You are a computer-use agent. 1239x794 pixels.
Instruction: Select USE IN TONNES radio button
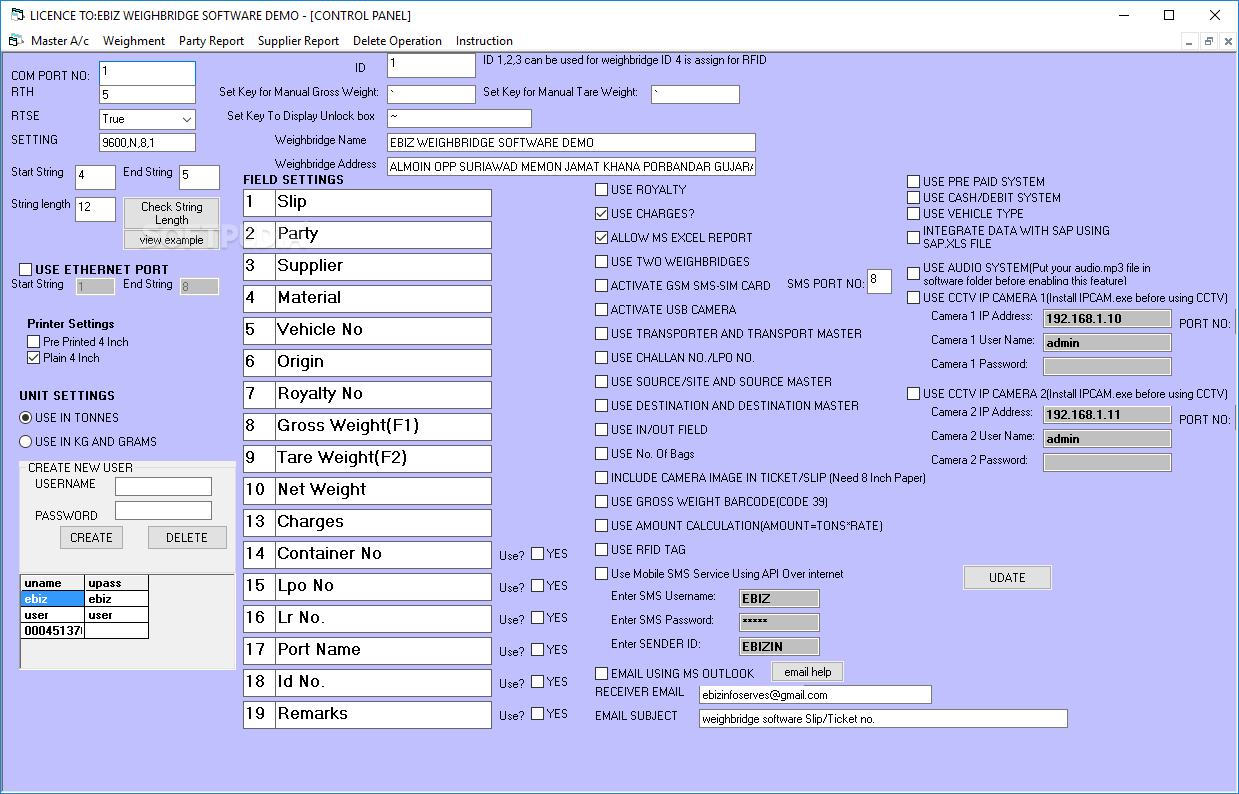pos(26,418)
